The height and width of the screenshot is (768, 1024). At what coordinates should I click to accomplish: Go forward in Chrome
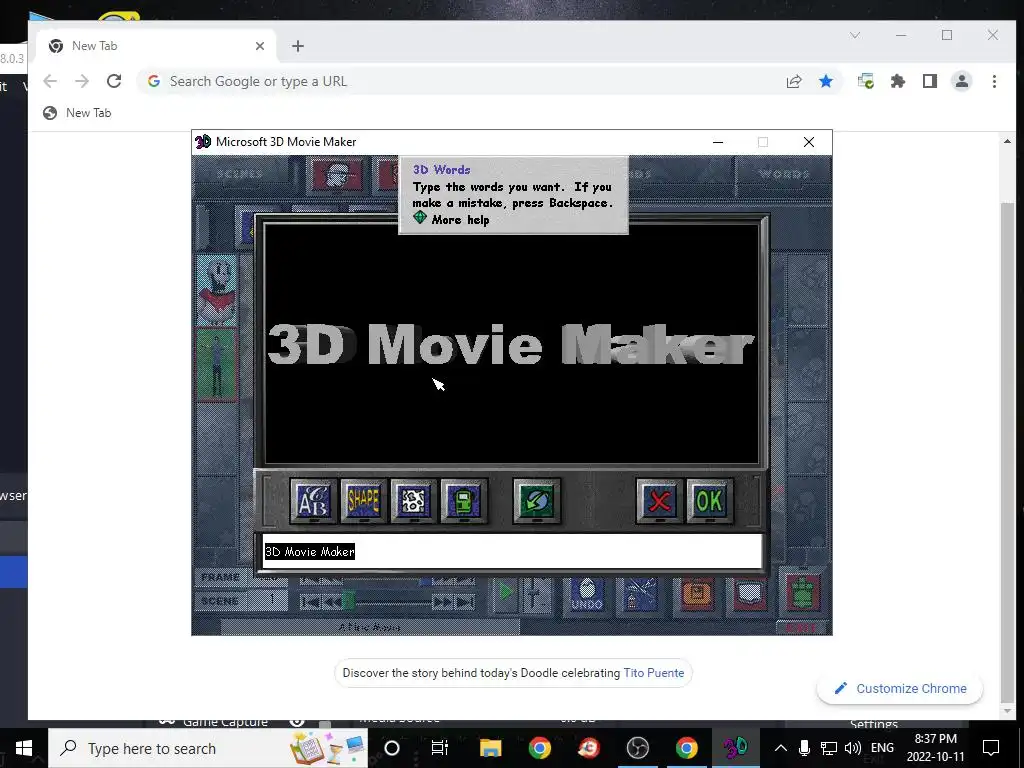(x=82, y=81)
